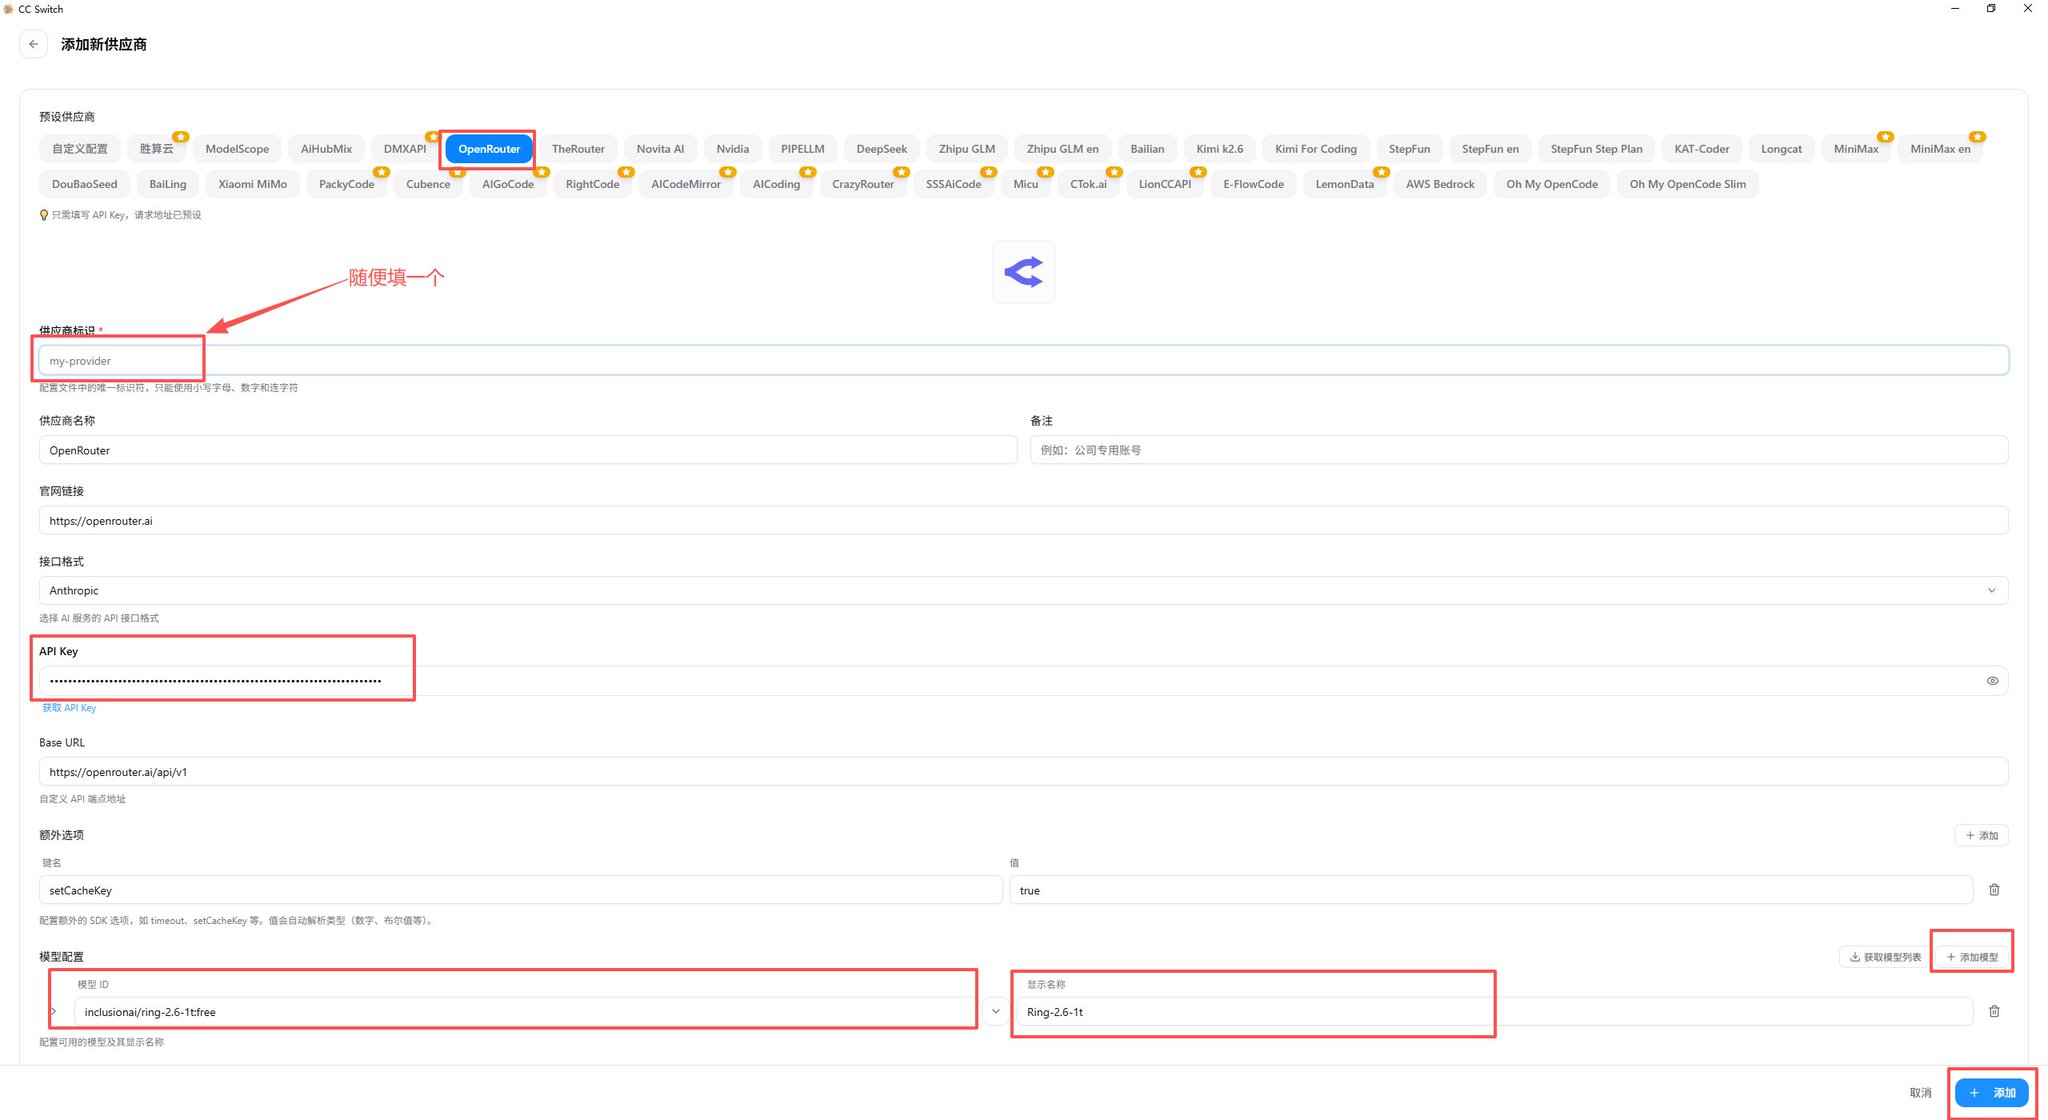Go back using the arrow button

point(33,44)
